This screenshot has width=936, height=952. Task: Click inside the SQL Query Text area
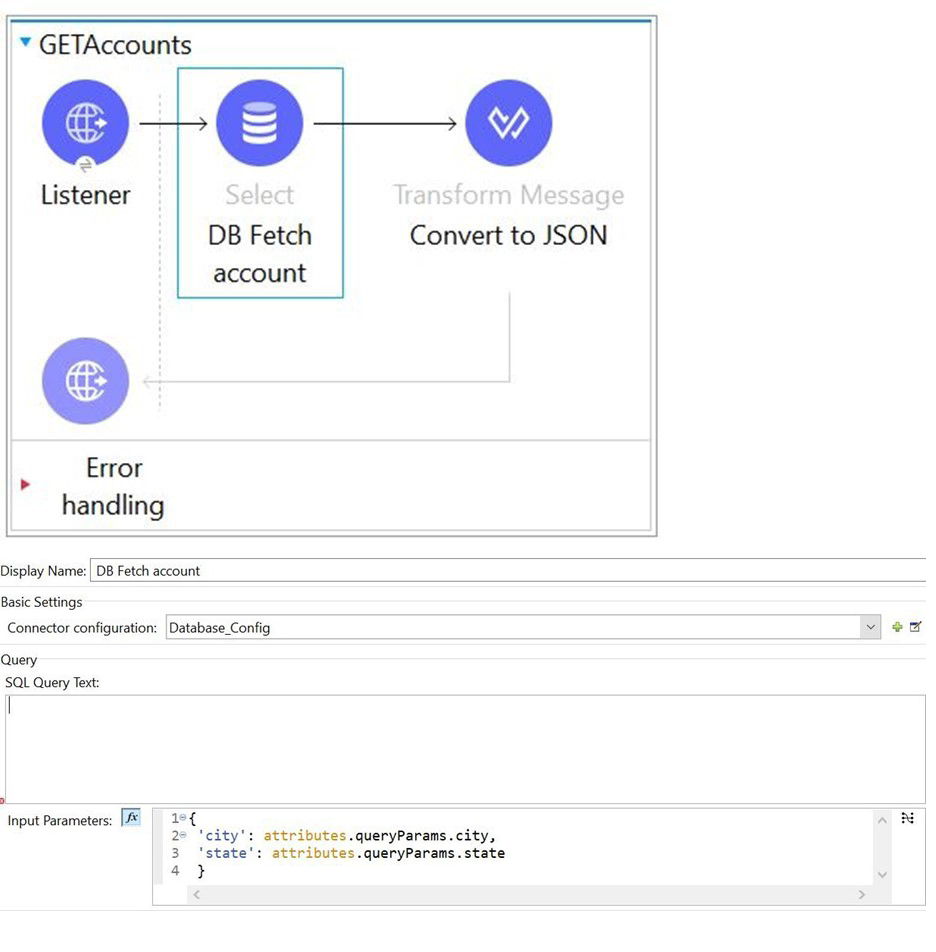[x=460, y=748]
